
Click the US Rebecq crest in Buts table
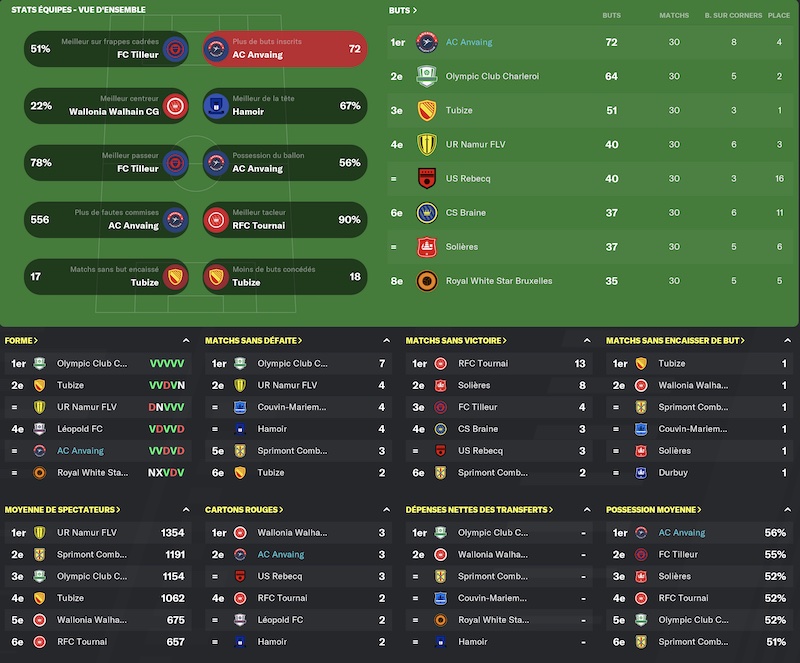[427, 179]
